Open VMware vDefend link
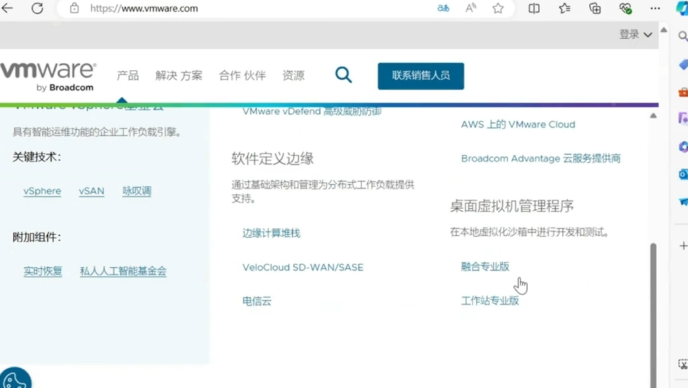688x388 pixels. pyautogui.click(x=312, y=111)
